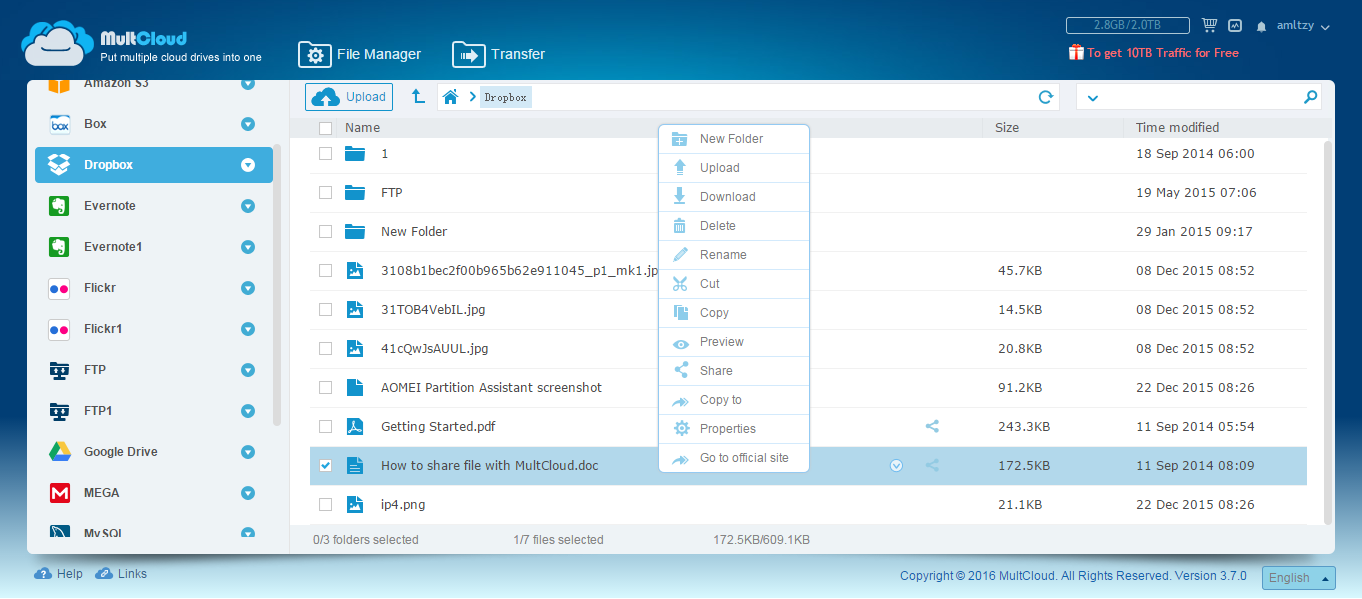The width and height of the screenshot is (1362, 599).
Task: Check the box for folder 1
Action: (325, 153)
